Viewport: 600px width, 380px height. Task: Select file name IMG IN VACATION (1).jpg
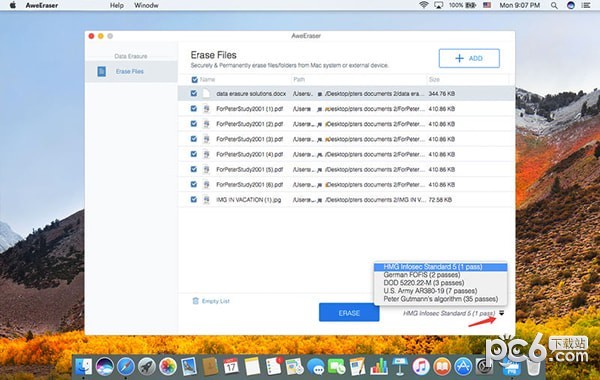pos(249,200)
